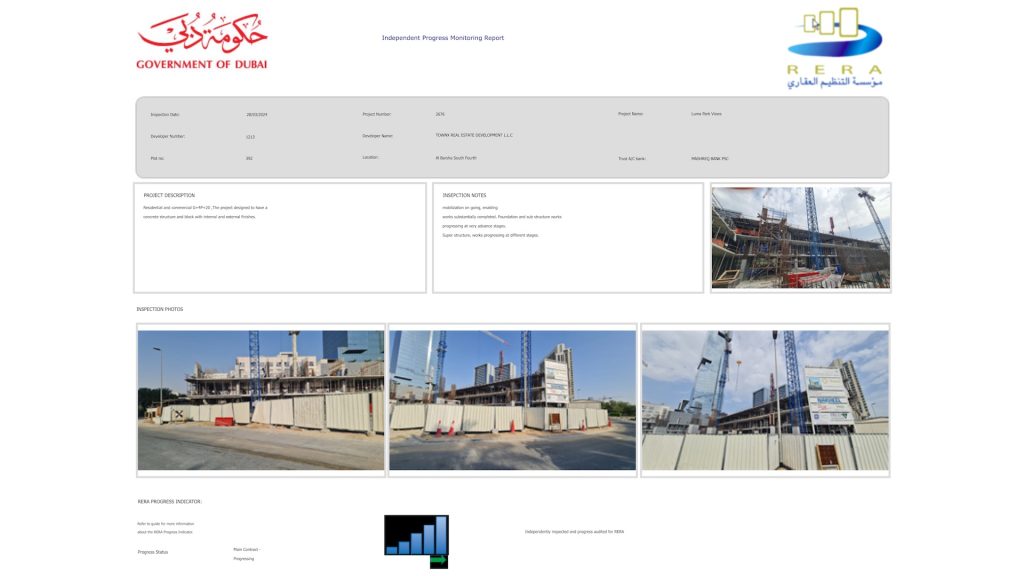Click the RERA Progress Indicator heading

170,501
